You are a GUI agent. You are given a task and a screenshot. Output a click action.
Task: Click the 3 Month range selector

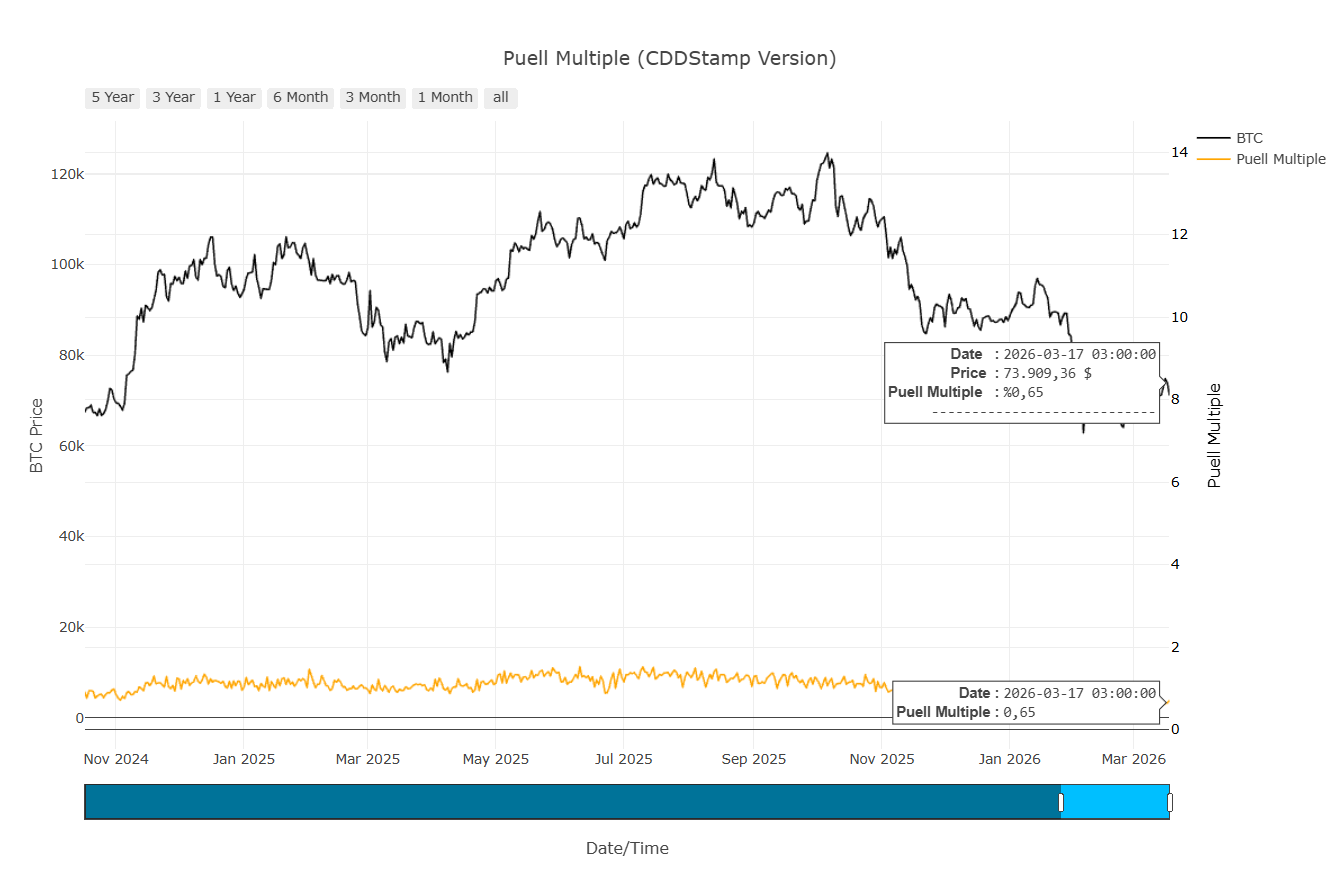(x=372, y=97)
